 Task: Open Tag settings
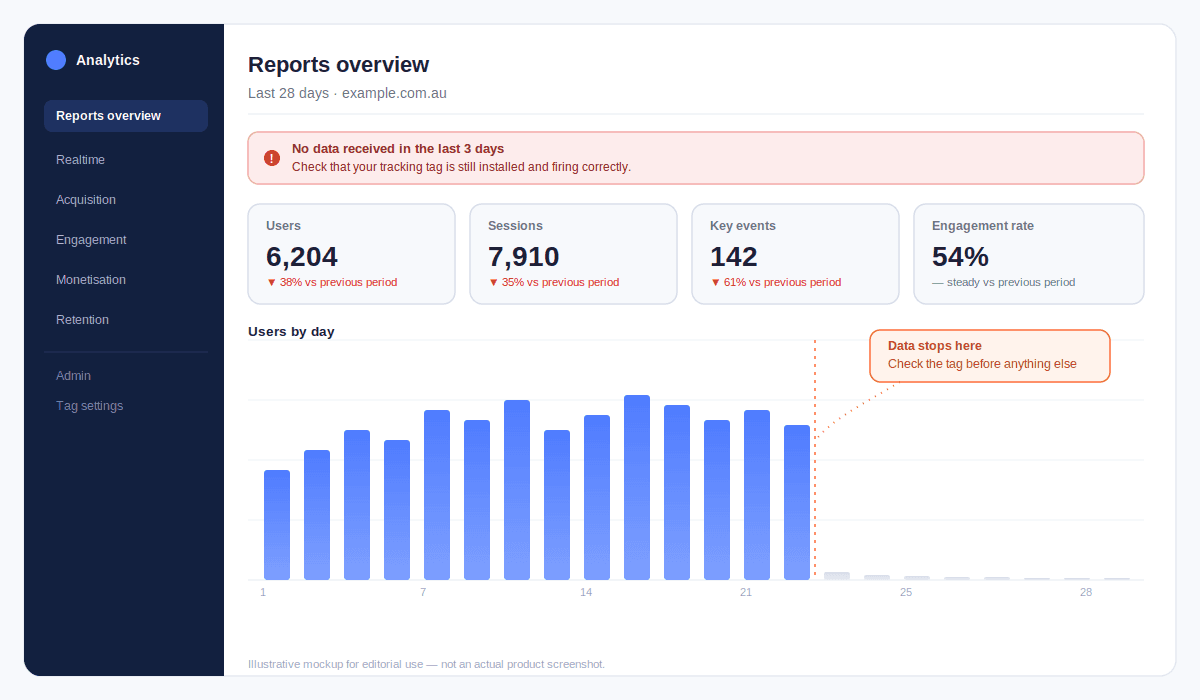pyautogui.click(x=89, y=406)
